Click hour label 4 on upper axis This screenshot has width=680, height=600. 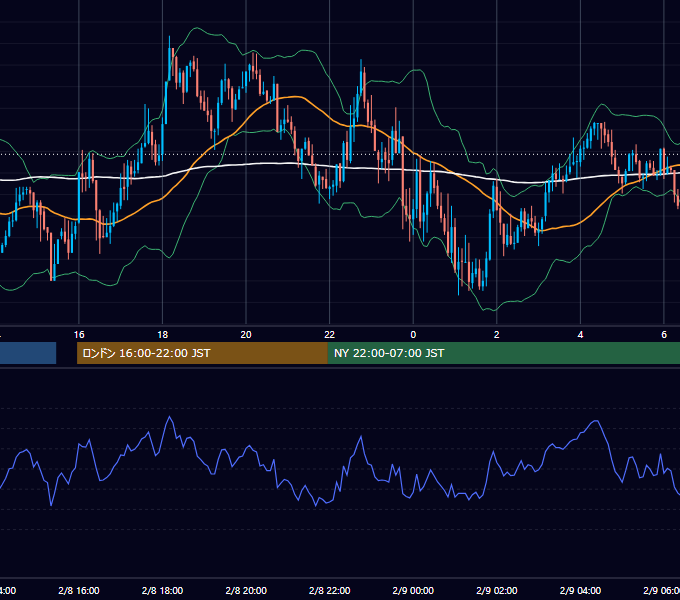pyautogui.click(x=580, y=335)
